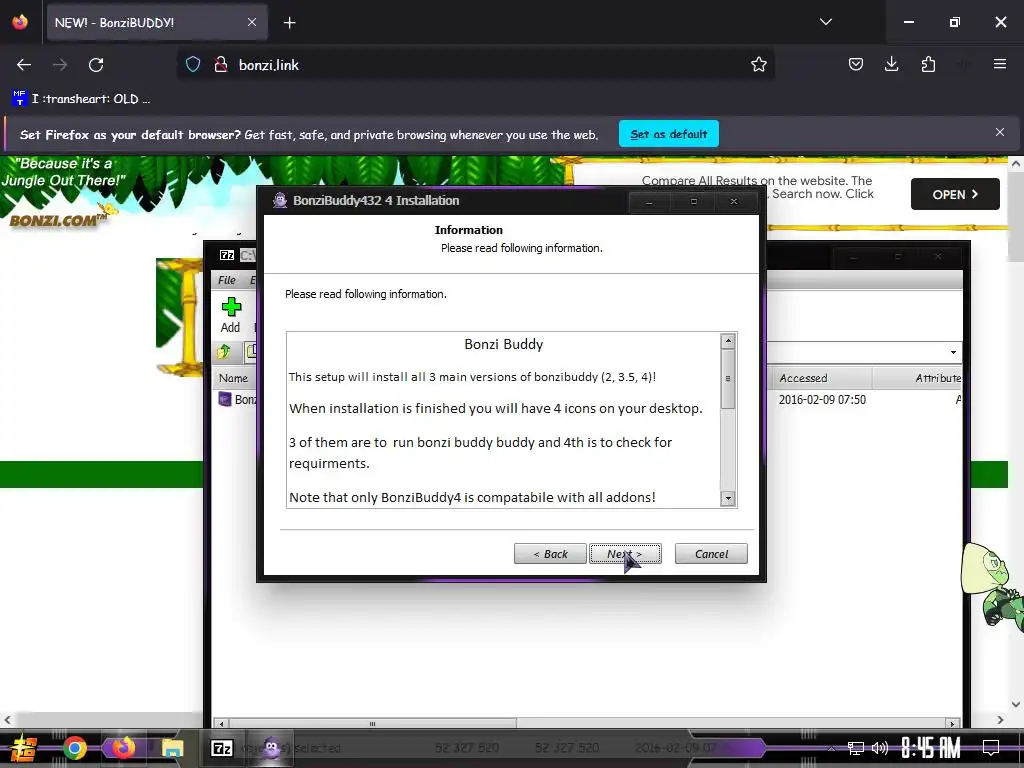Image resolution: width=1024 pixels, height=768 pixels.
Task: Sort the 7-Zip list by Accessed column
Action: point(822,378)
